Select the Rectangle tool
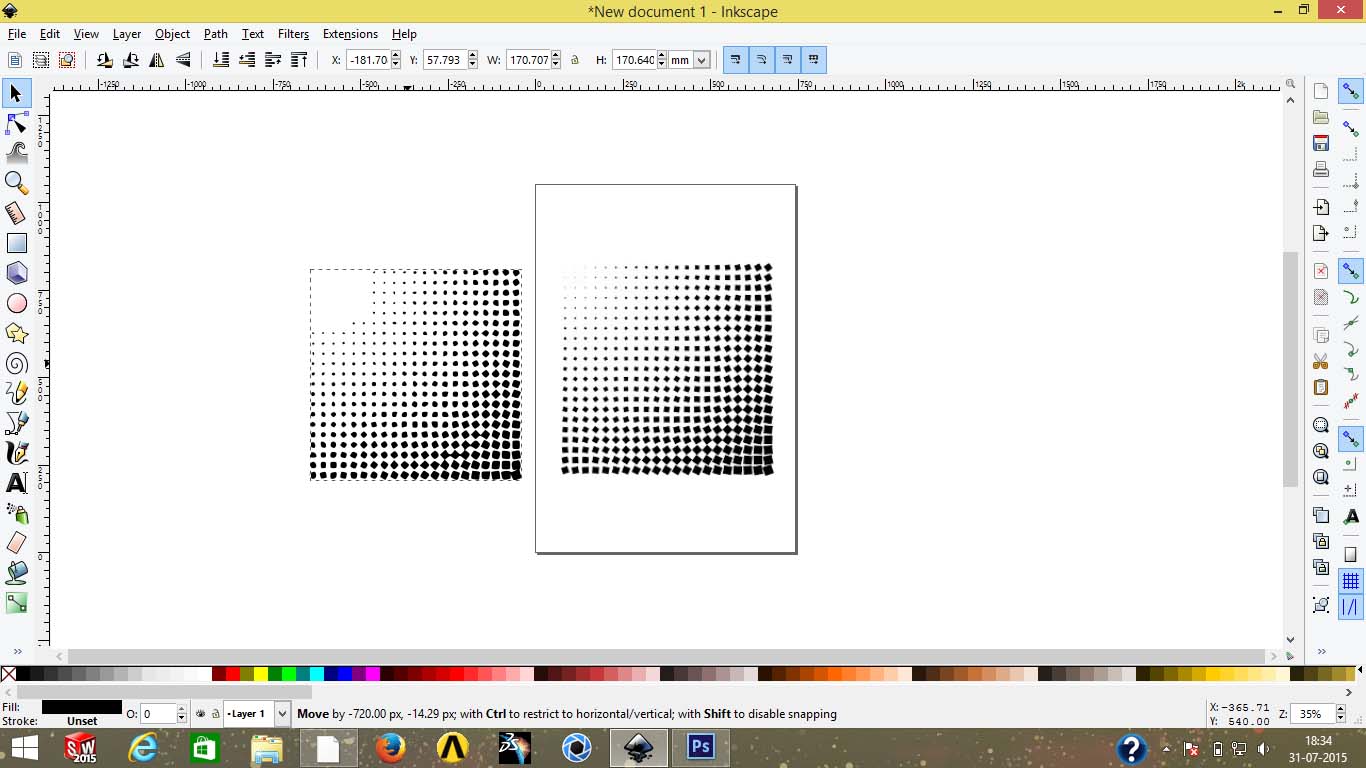The width and height of the screenshot is (1366, 768). click(x=16, y=243)
